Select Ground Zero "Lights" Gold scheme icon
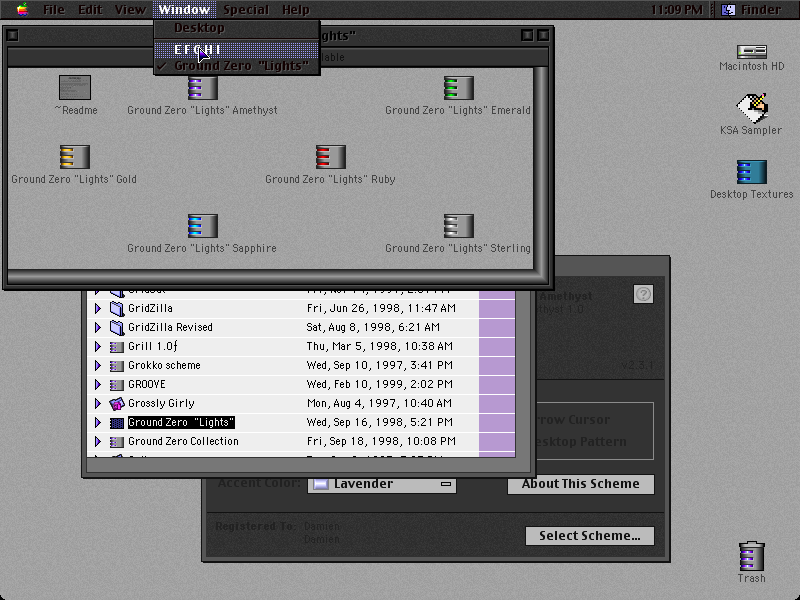 [74, 157]
